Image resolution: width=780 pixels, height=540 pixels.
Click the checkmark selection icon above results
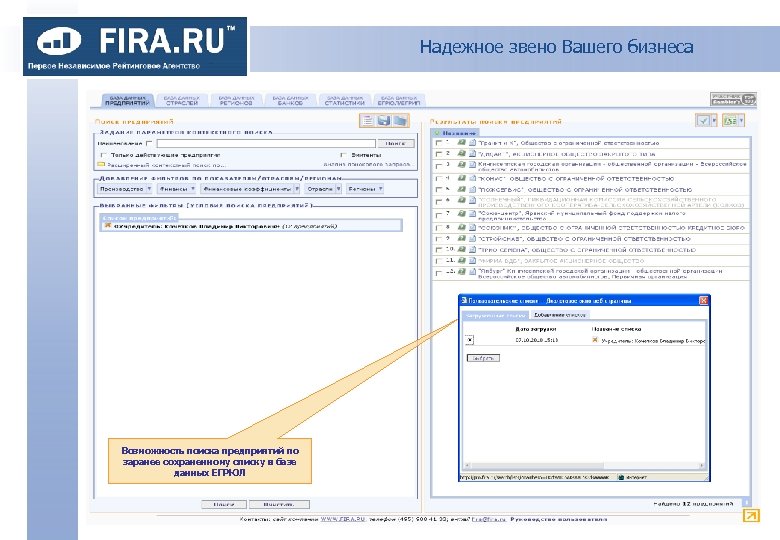[x=703, y=120]
